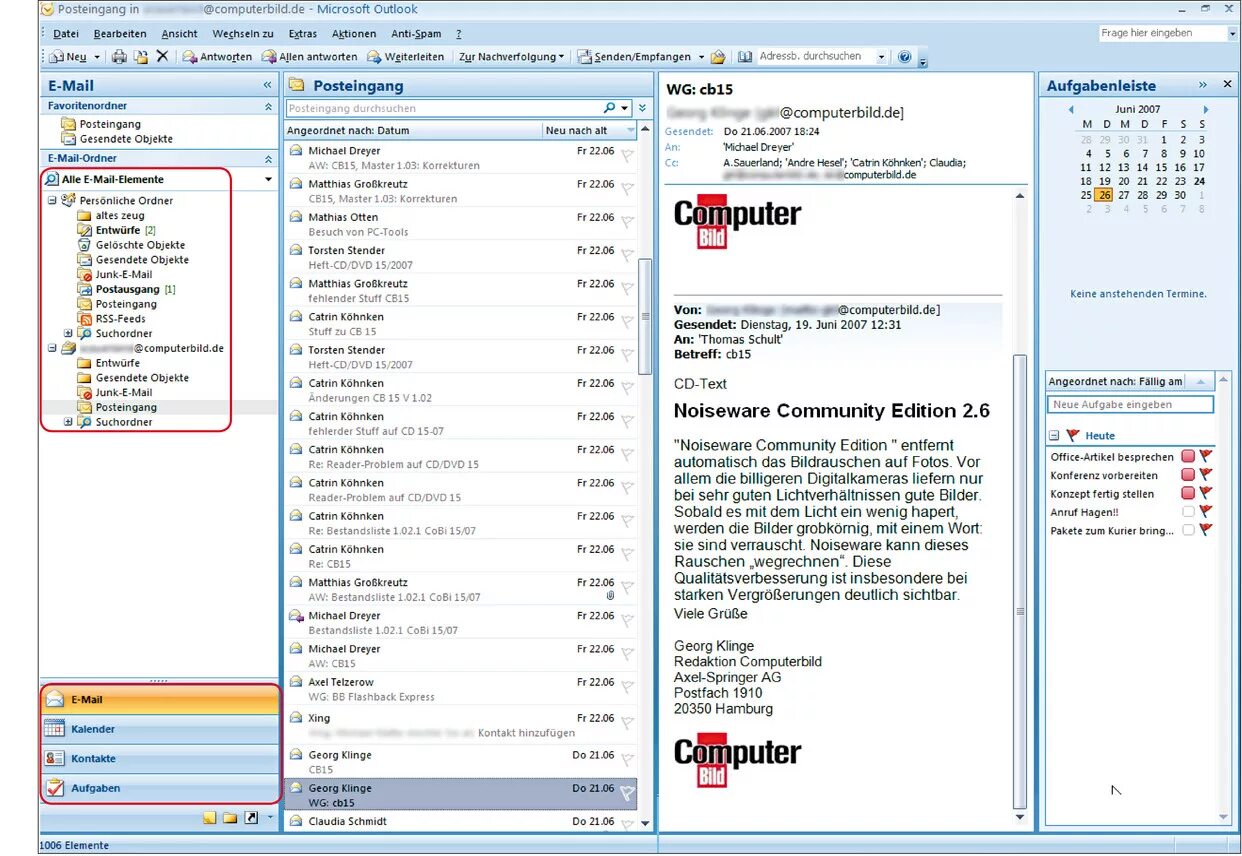The height and width of the screenshot is (856, 1242).
Task: Click the search magnifier in Posteingang search box
Action: click(x=610, y=108)
